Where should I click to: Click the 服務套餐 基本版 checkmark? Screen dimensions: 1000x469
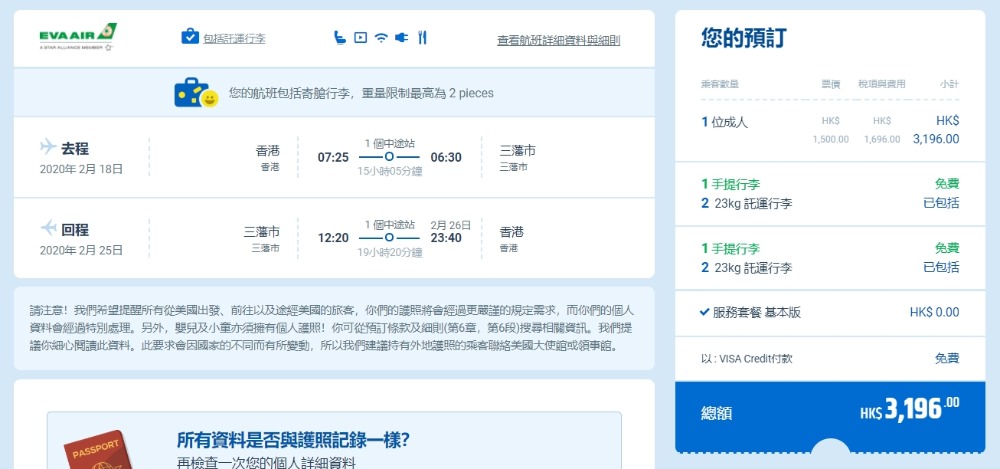[705, 312]
